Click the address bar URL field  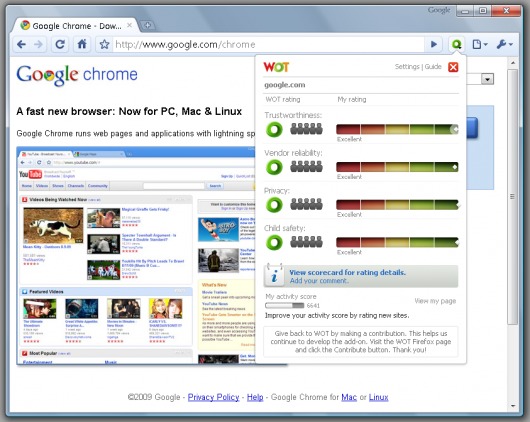[269, 44]
